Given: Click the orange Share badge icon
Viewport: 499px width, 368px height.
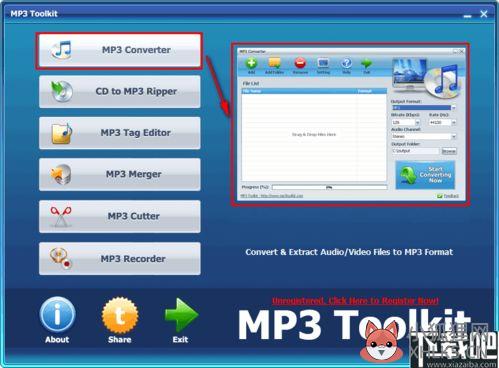Looking at the screenshot, I should tap(120, 315).
